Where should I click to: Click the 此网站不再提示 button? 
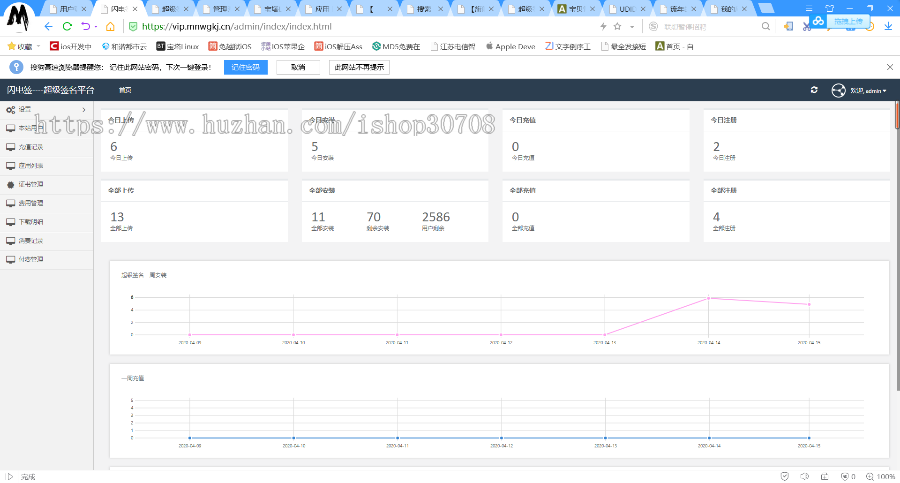click(359, 67)
